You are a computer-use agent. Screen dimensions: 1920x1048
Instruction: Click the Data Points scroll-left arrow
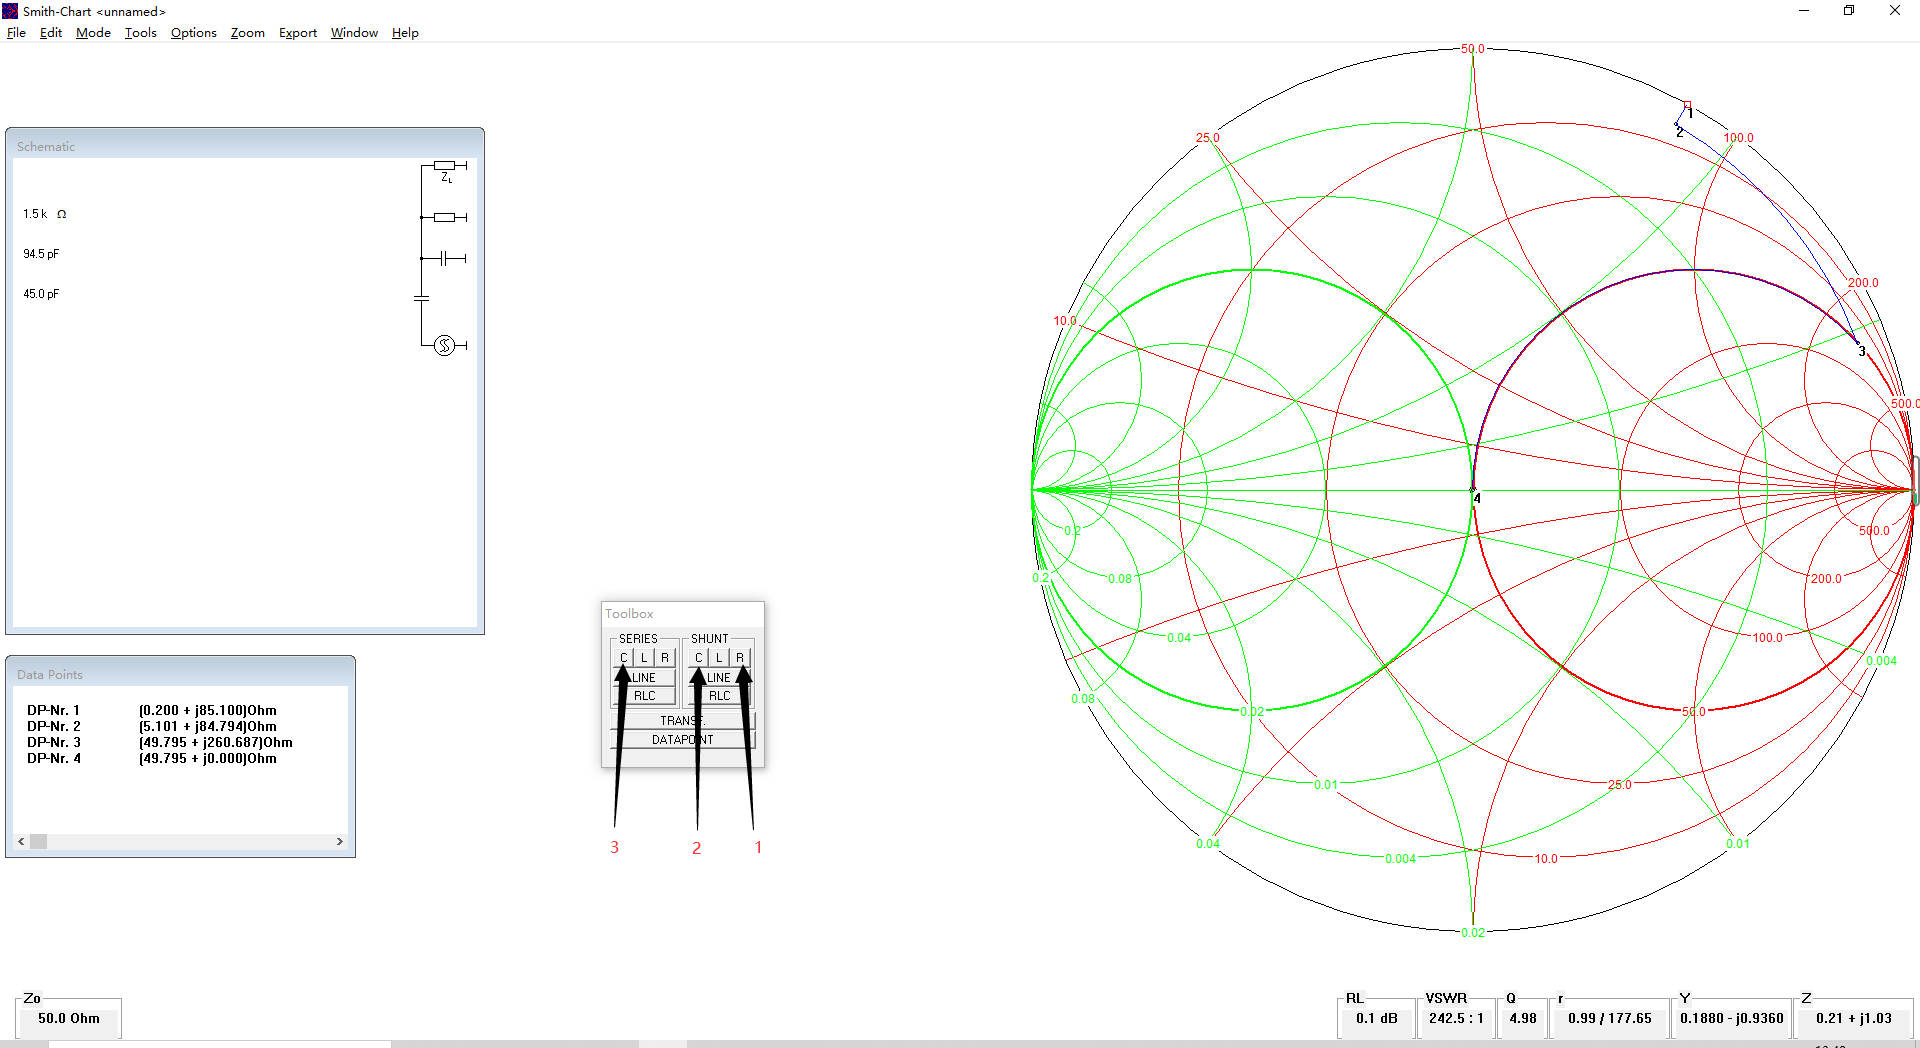pyautogui.click(x=21, y=842)
